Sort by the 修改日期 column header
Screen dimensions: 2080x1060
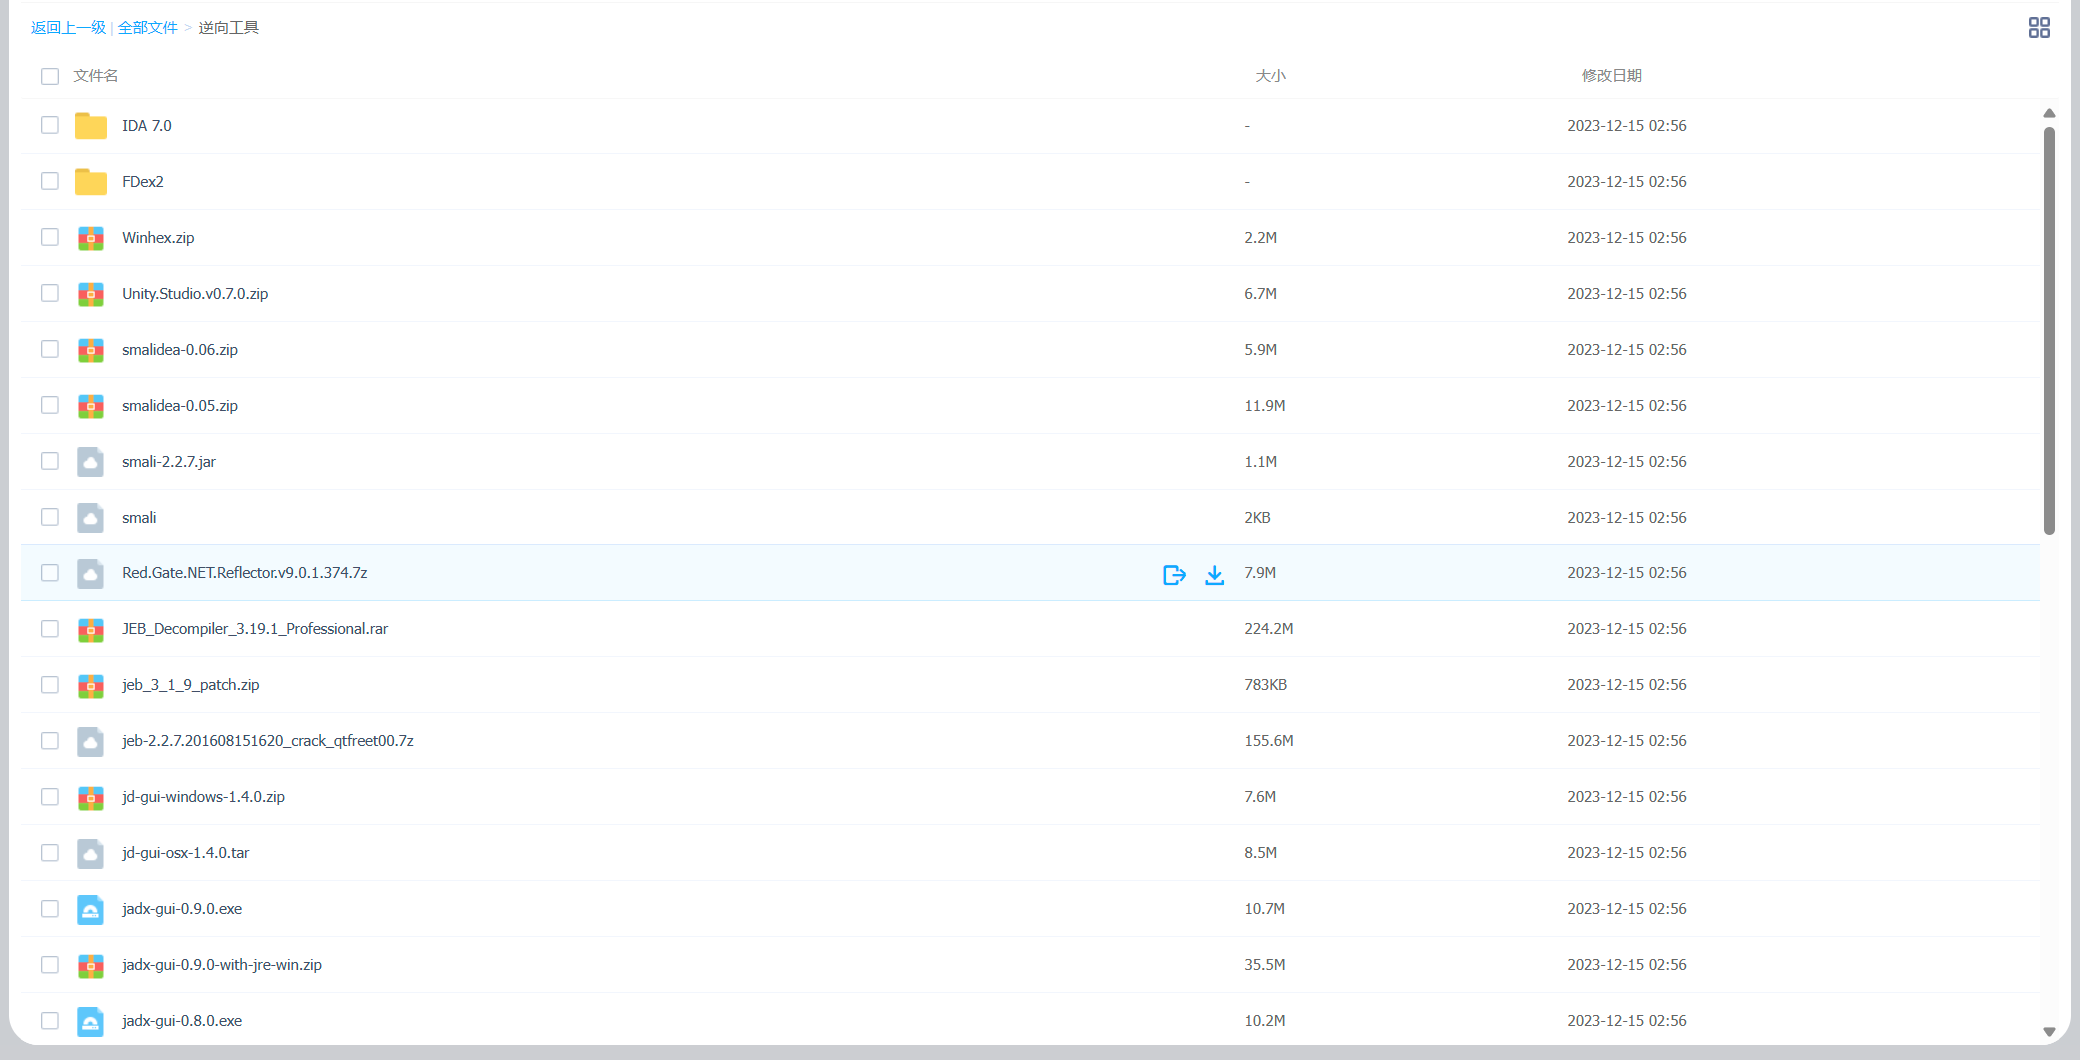(x=1612, y=76)
